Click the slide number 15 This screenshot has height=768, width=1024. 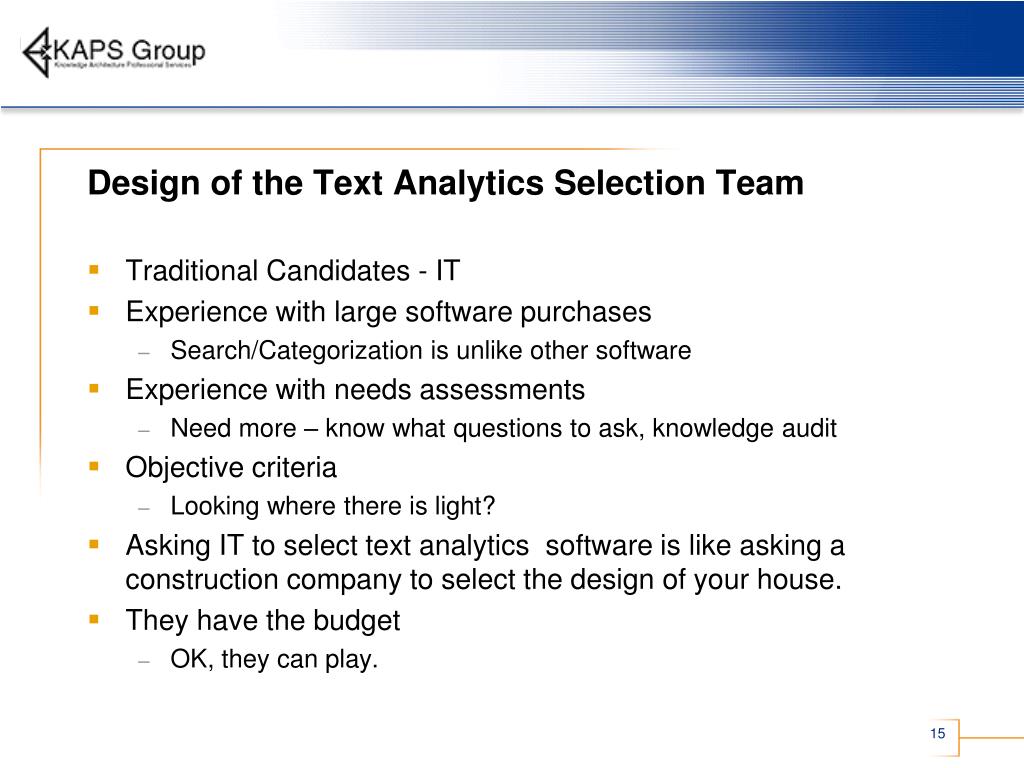tap(938, 733)
